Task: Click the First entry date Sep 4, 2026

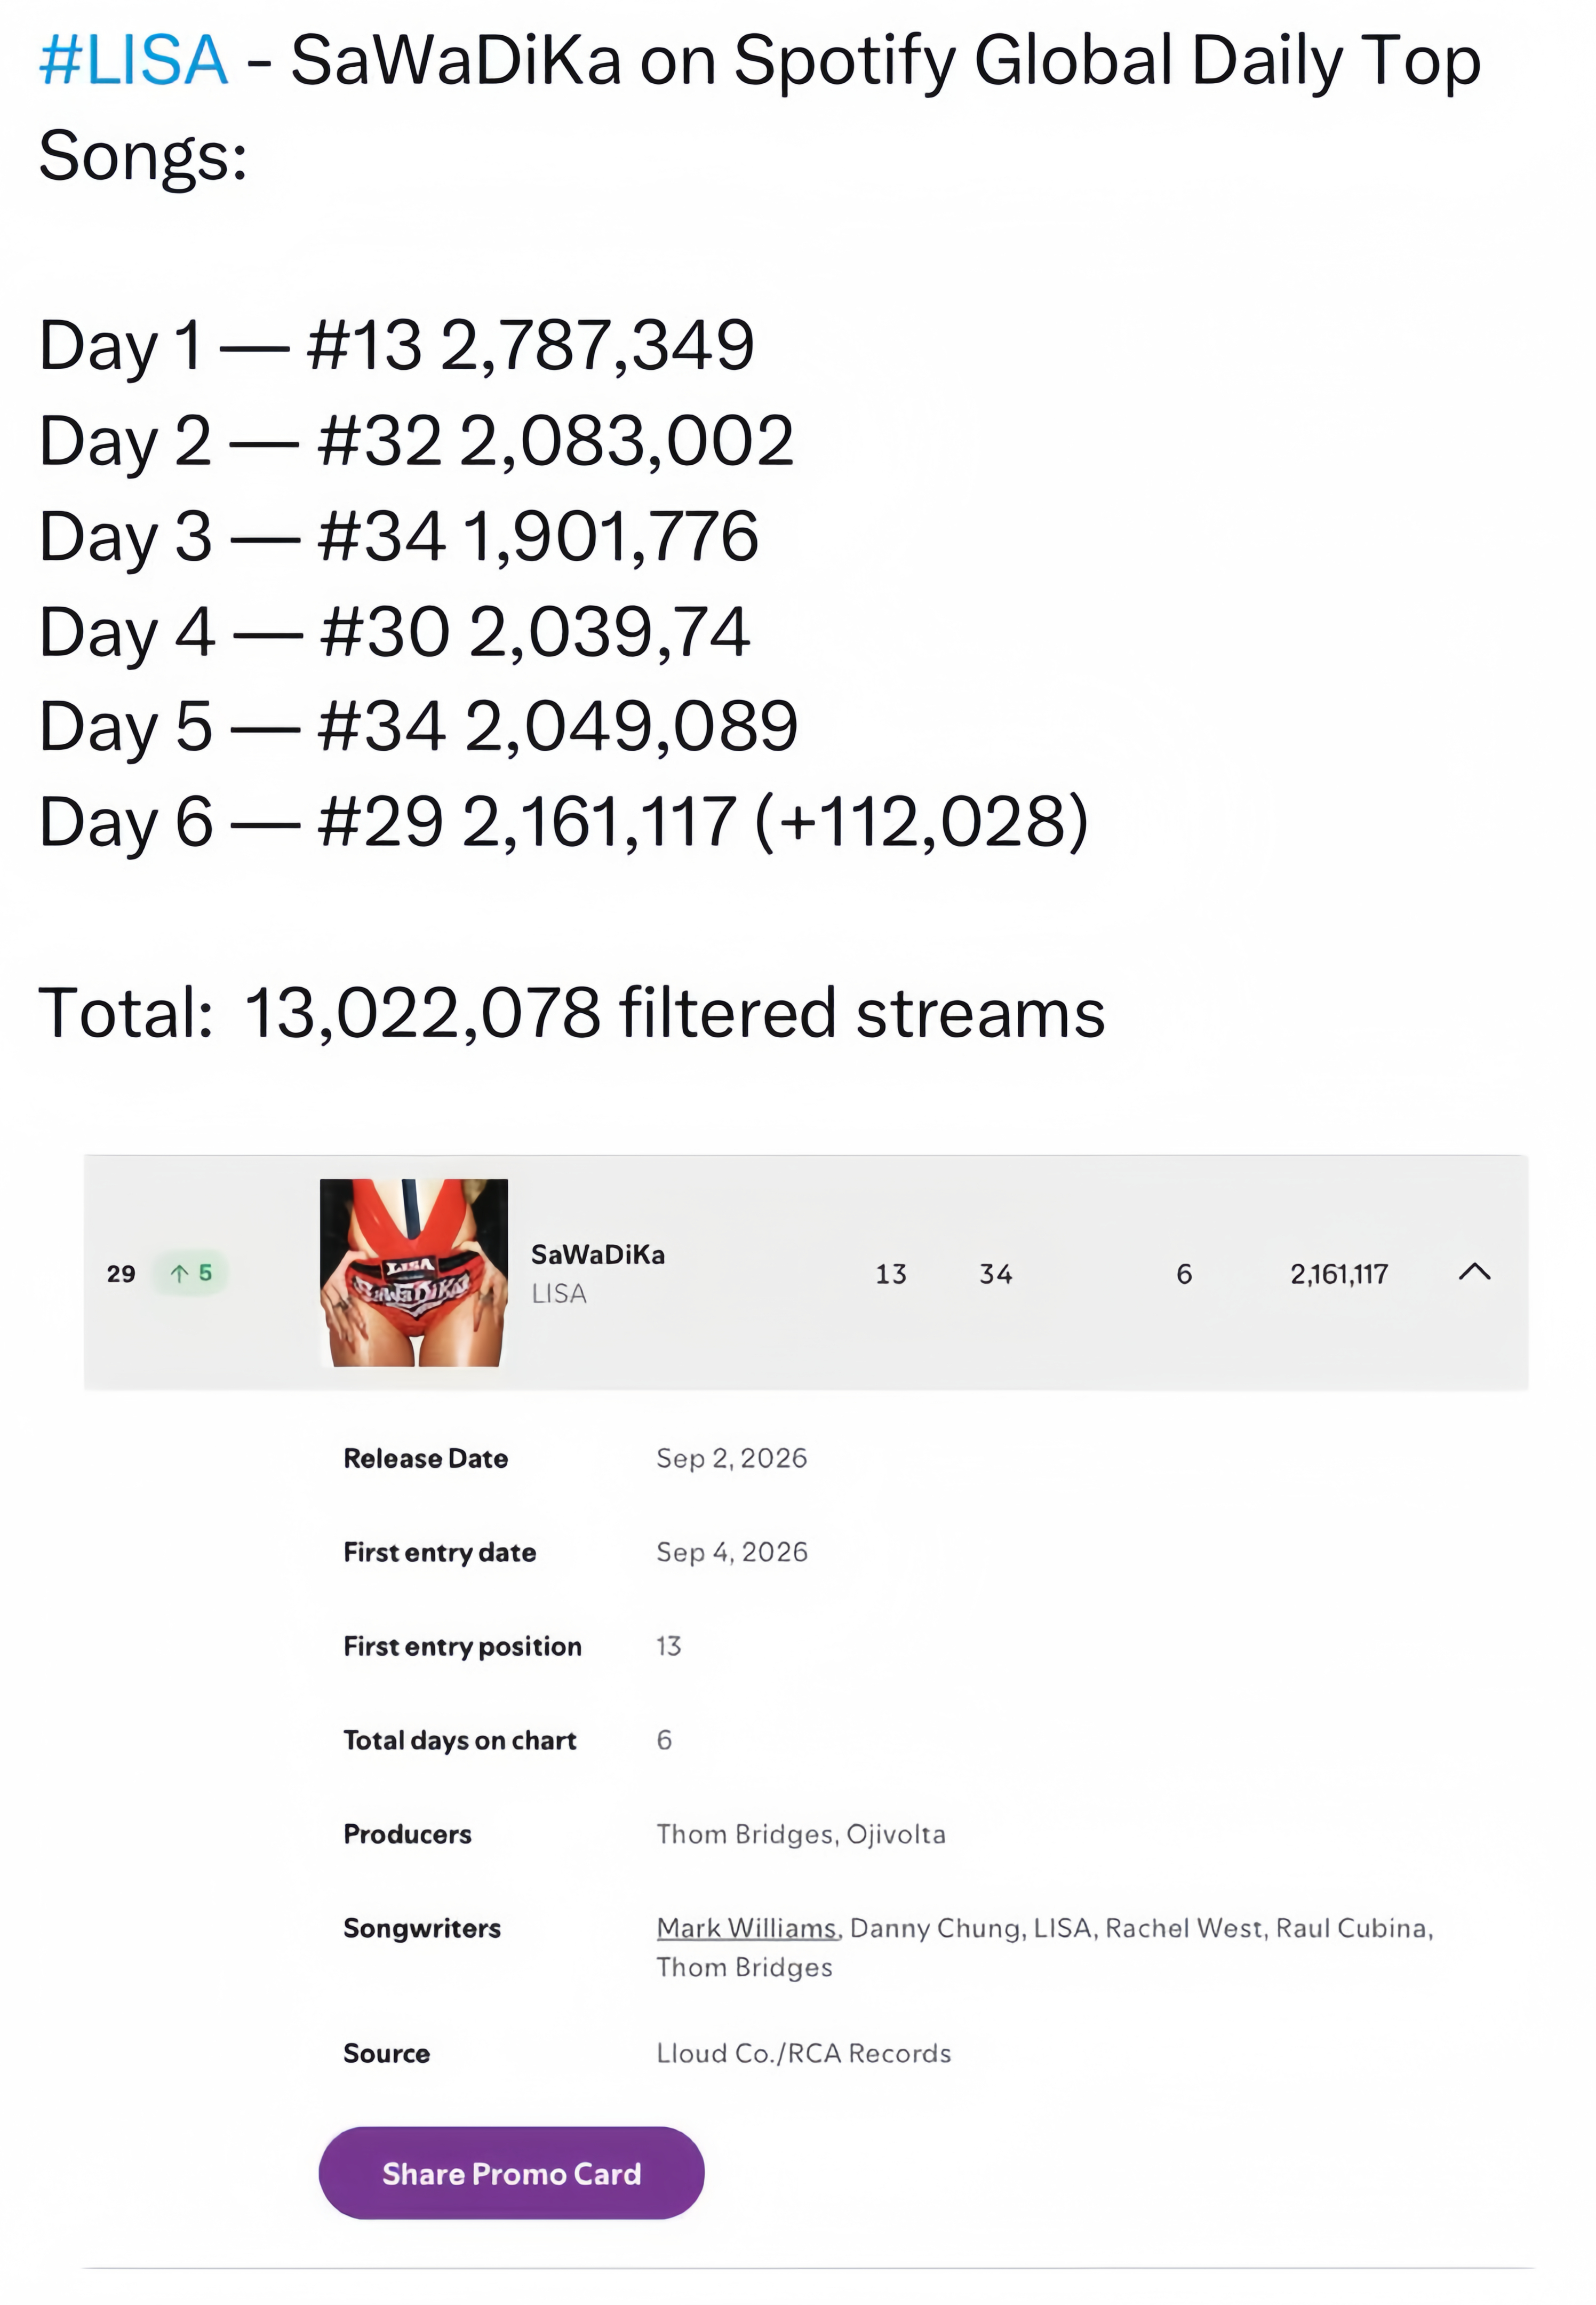Action: pyautogui.click(x=732, y=1552)
